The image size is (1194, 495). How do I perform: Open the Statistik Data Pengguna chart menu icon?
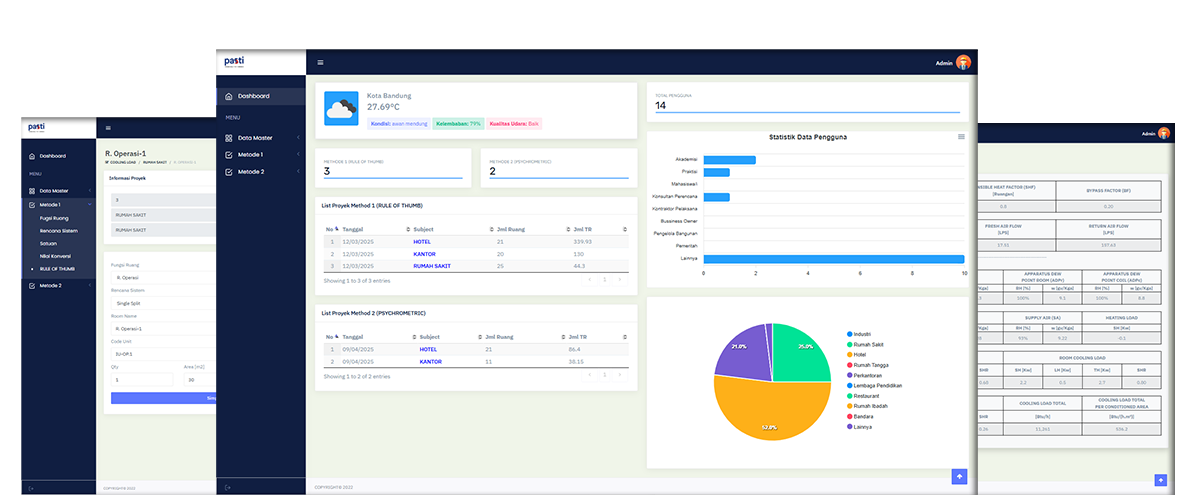961,136
